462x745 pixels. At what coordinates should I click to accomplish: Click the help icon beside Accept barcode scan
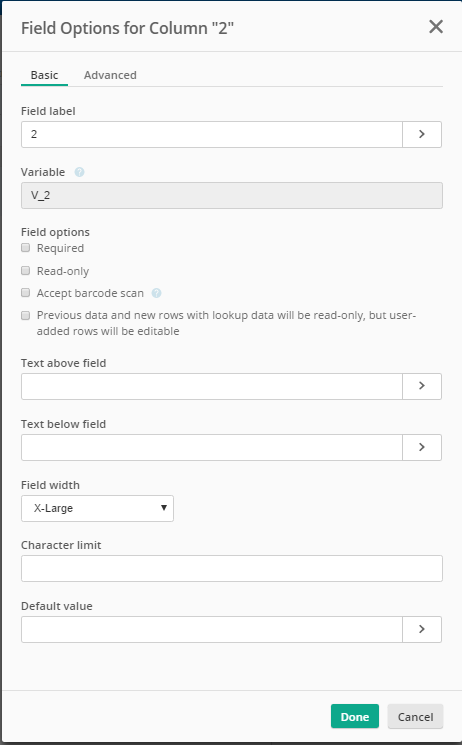click(156, 293)
